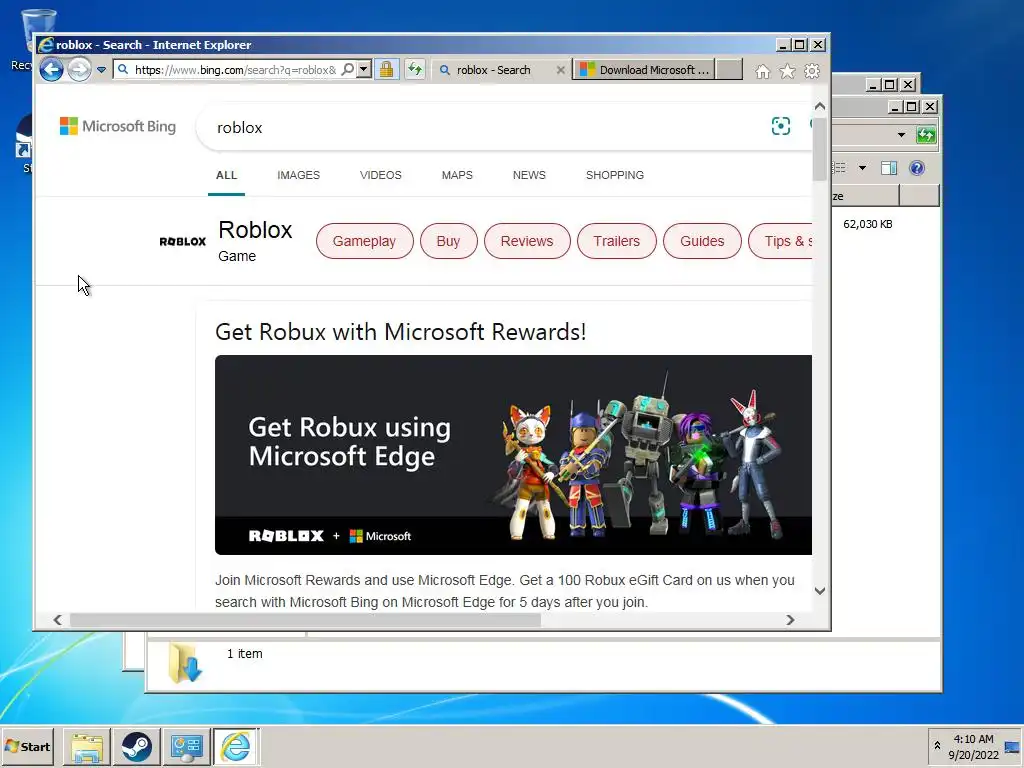This screenshot has height=768, width=1024.
Task: Click the taskbar clock 4:10 AM
Action: coord(973,739)
